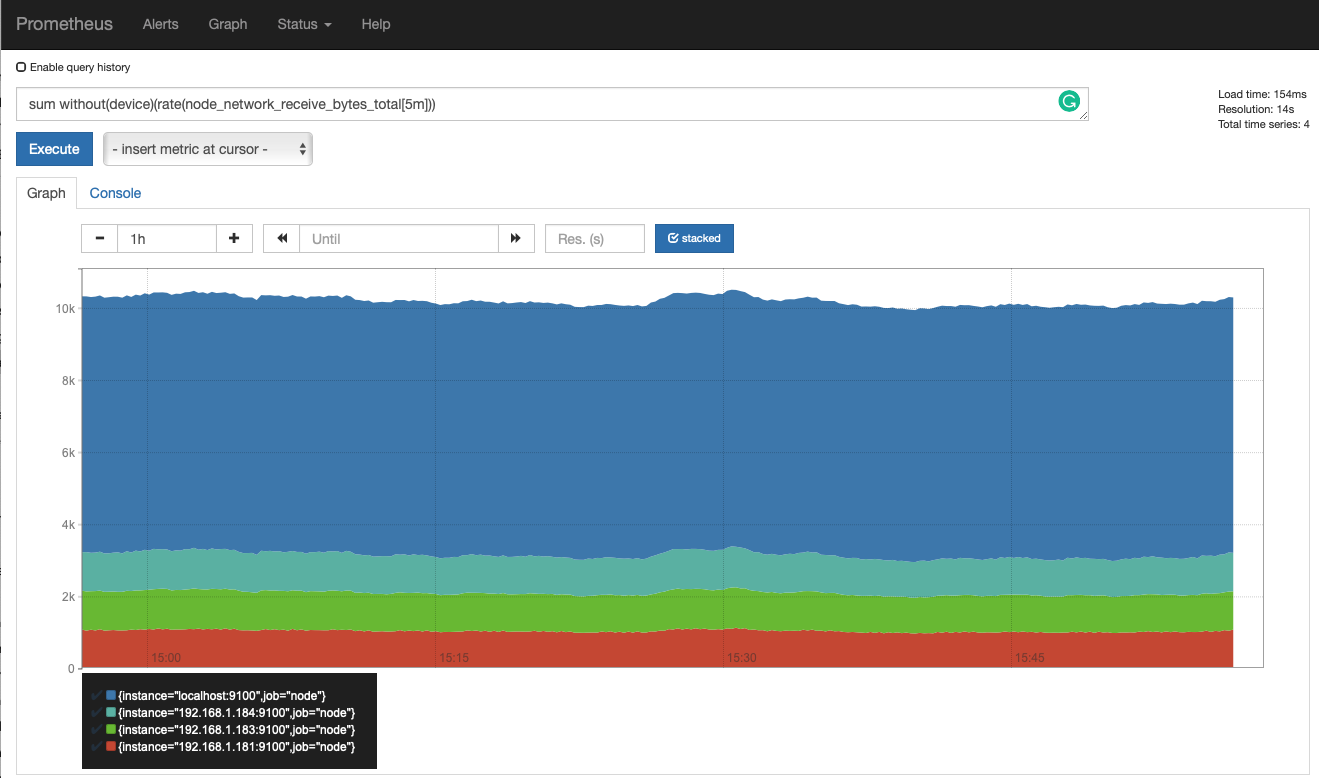Image resolution: width=1319 pixels, height=778 pixels.
Task: Open the Status dropdown menu
Action: coord(304,24)
